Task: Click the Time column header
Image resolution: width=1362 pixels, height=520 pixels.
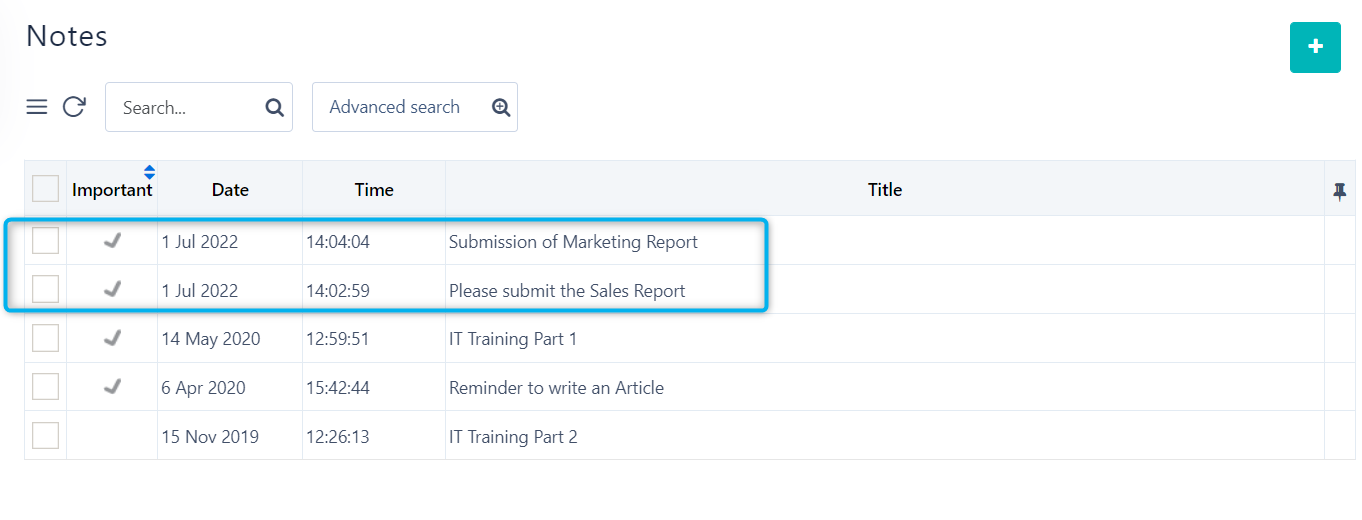Action: 374,190
